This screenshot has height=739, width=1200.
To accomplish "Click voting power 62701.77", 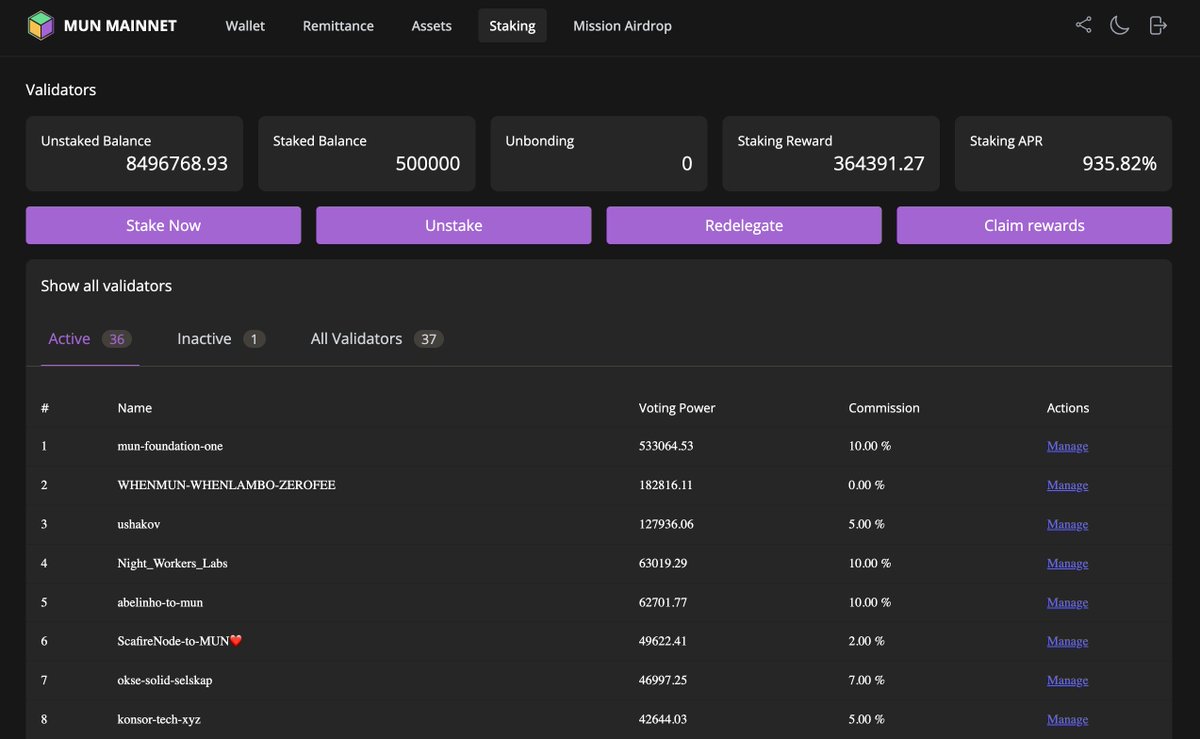I will tap(663, 602).
